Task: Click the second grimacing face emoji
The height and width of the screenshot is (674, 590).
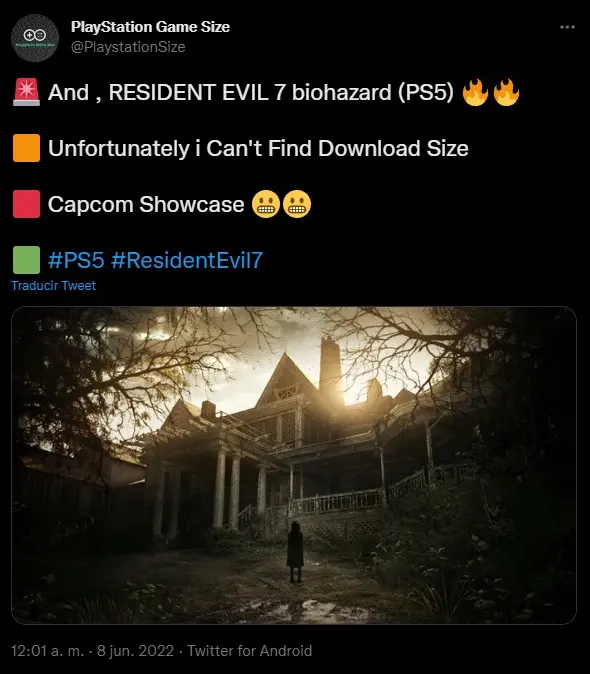Action: [x=297, y=204]
